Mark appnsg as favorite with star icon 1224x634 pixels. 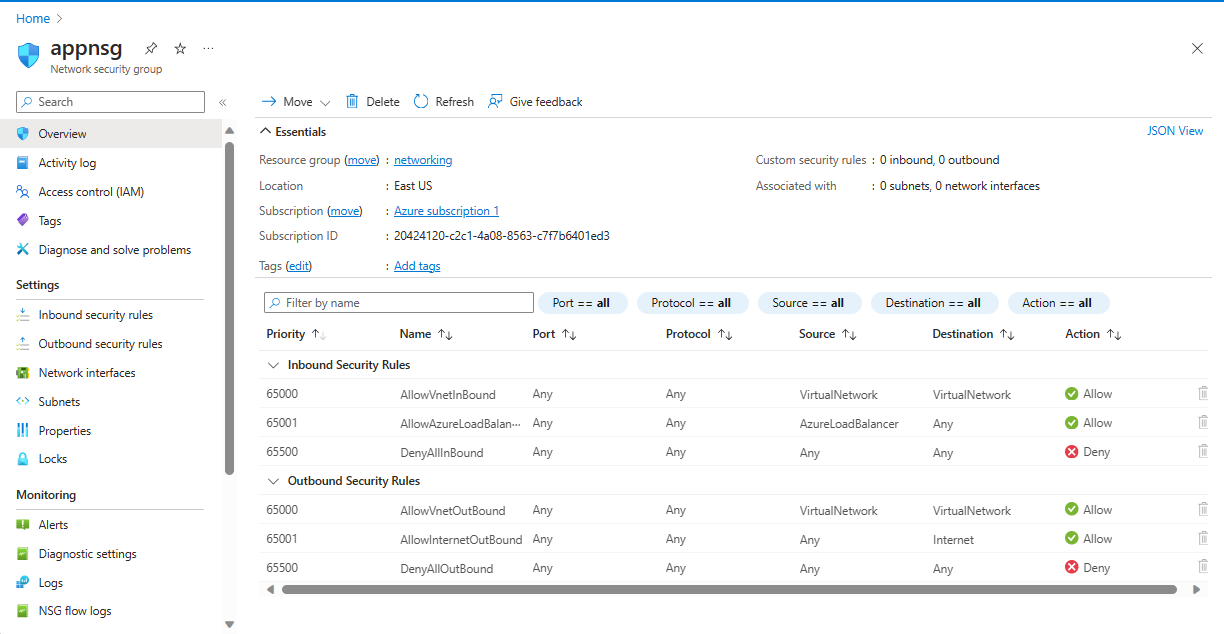(180, 48)
